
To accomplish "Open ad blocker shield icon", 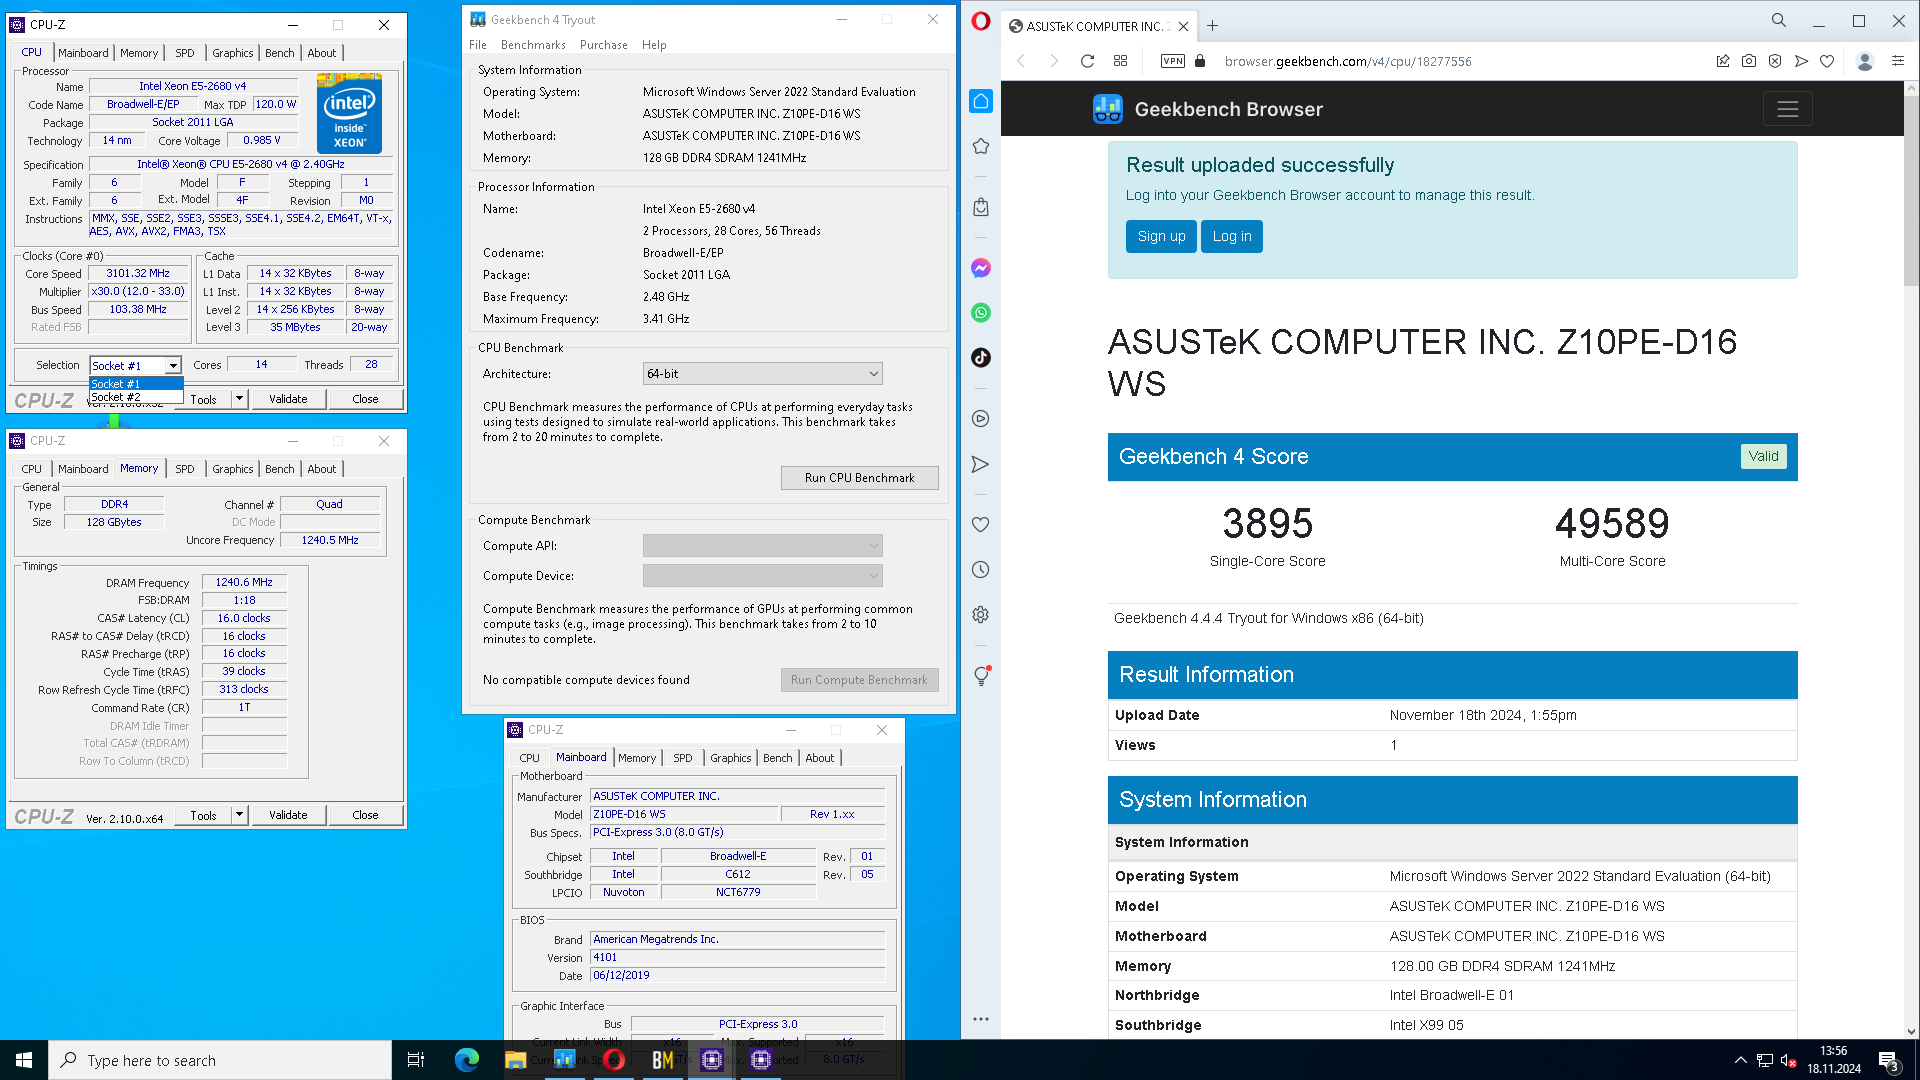I will pos(1775,61).
